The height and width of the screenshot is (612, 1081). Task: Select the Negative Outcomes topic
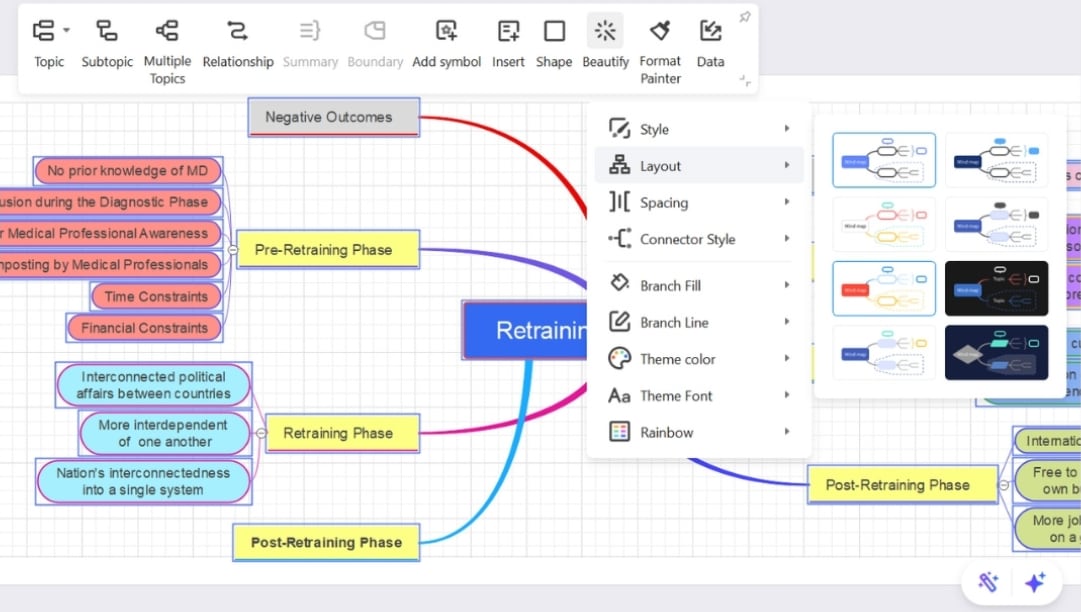point(334,117)
